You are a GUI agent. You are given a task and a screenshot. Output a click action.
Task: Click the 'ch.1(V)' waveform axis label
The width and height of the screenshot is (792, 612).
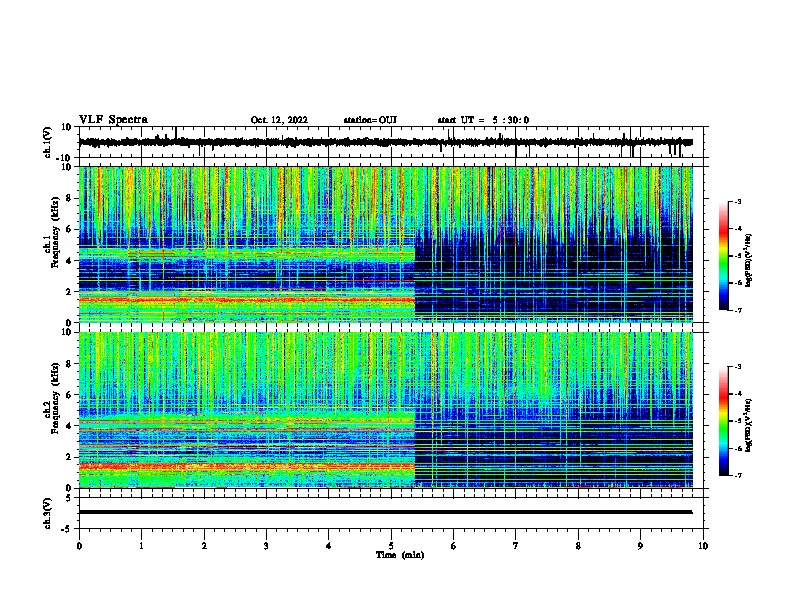[x=48, y=142]
